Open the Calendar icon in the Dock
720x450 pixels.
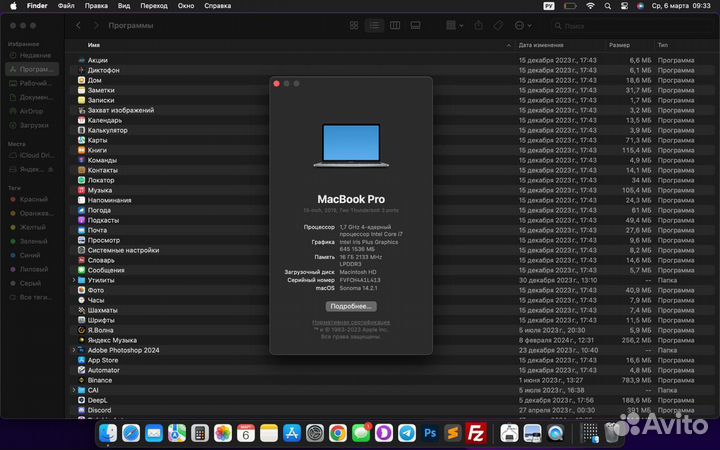tap(246, 433)
